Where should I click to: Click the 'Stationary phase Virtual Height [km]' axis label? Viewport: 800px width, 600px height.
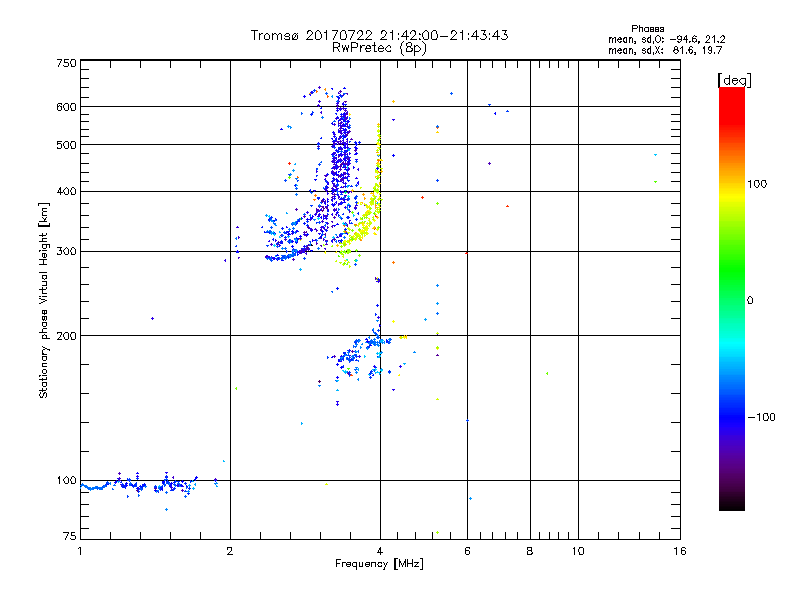coord(43,300)
